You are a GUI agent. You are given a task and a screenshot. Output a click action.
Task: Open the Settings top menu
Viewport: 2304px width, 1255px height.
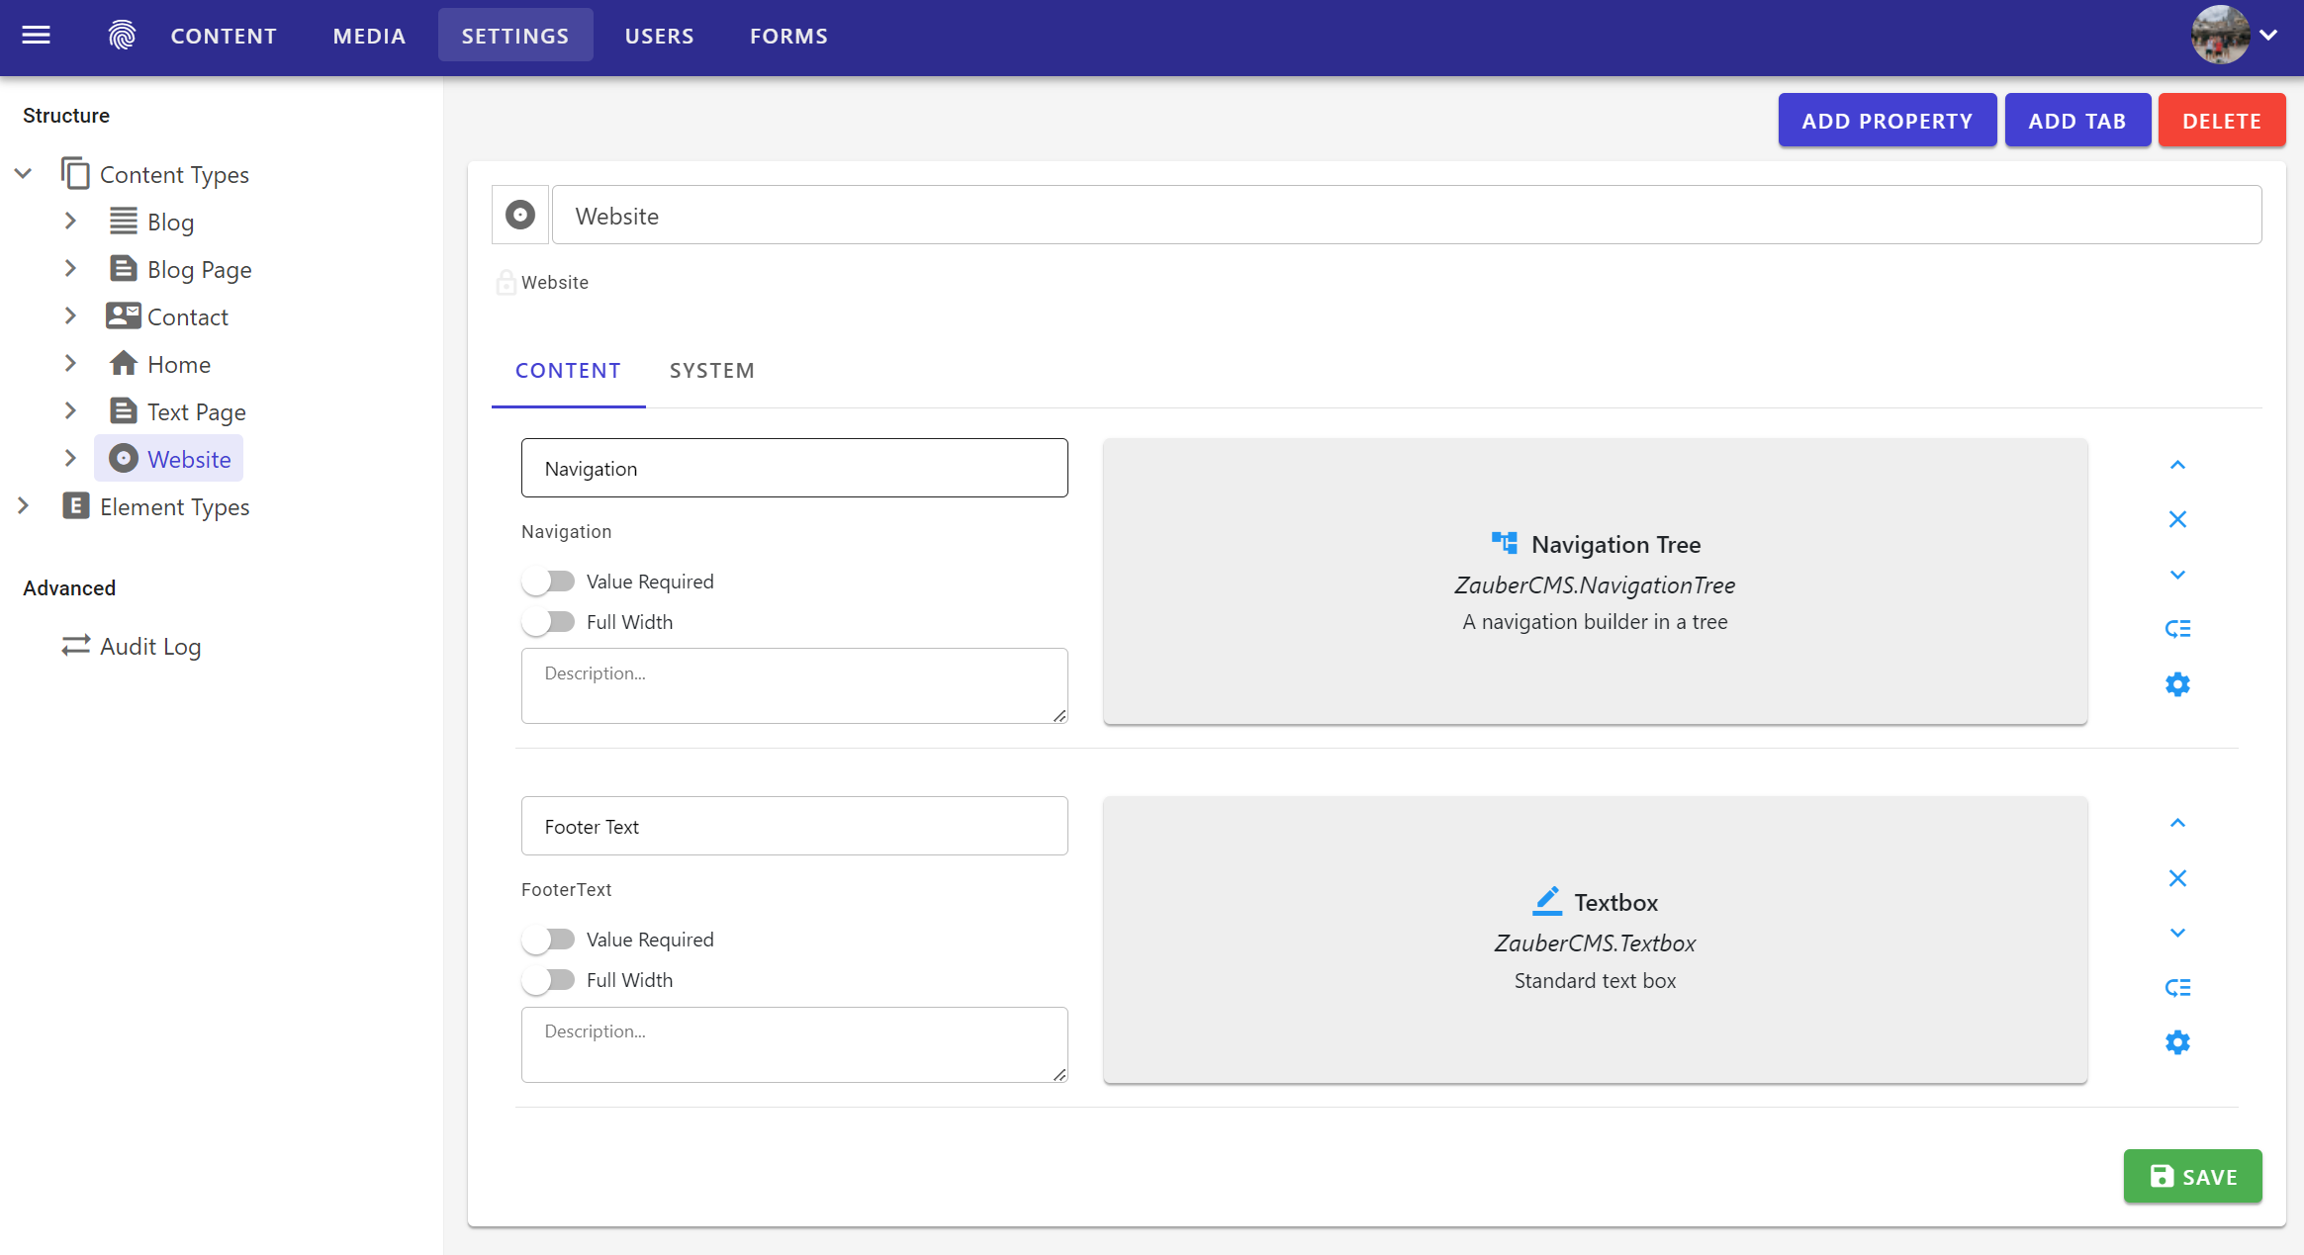tap(515, 36)
